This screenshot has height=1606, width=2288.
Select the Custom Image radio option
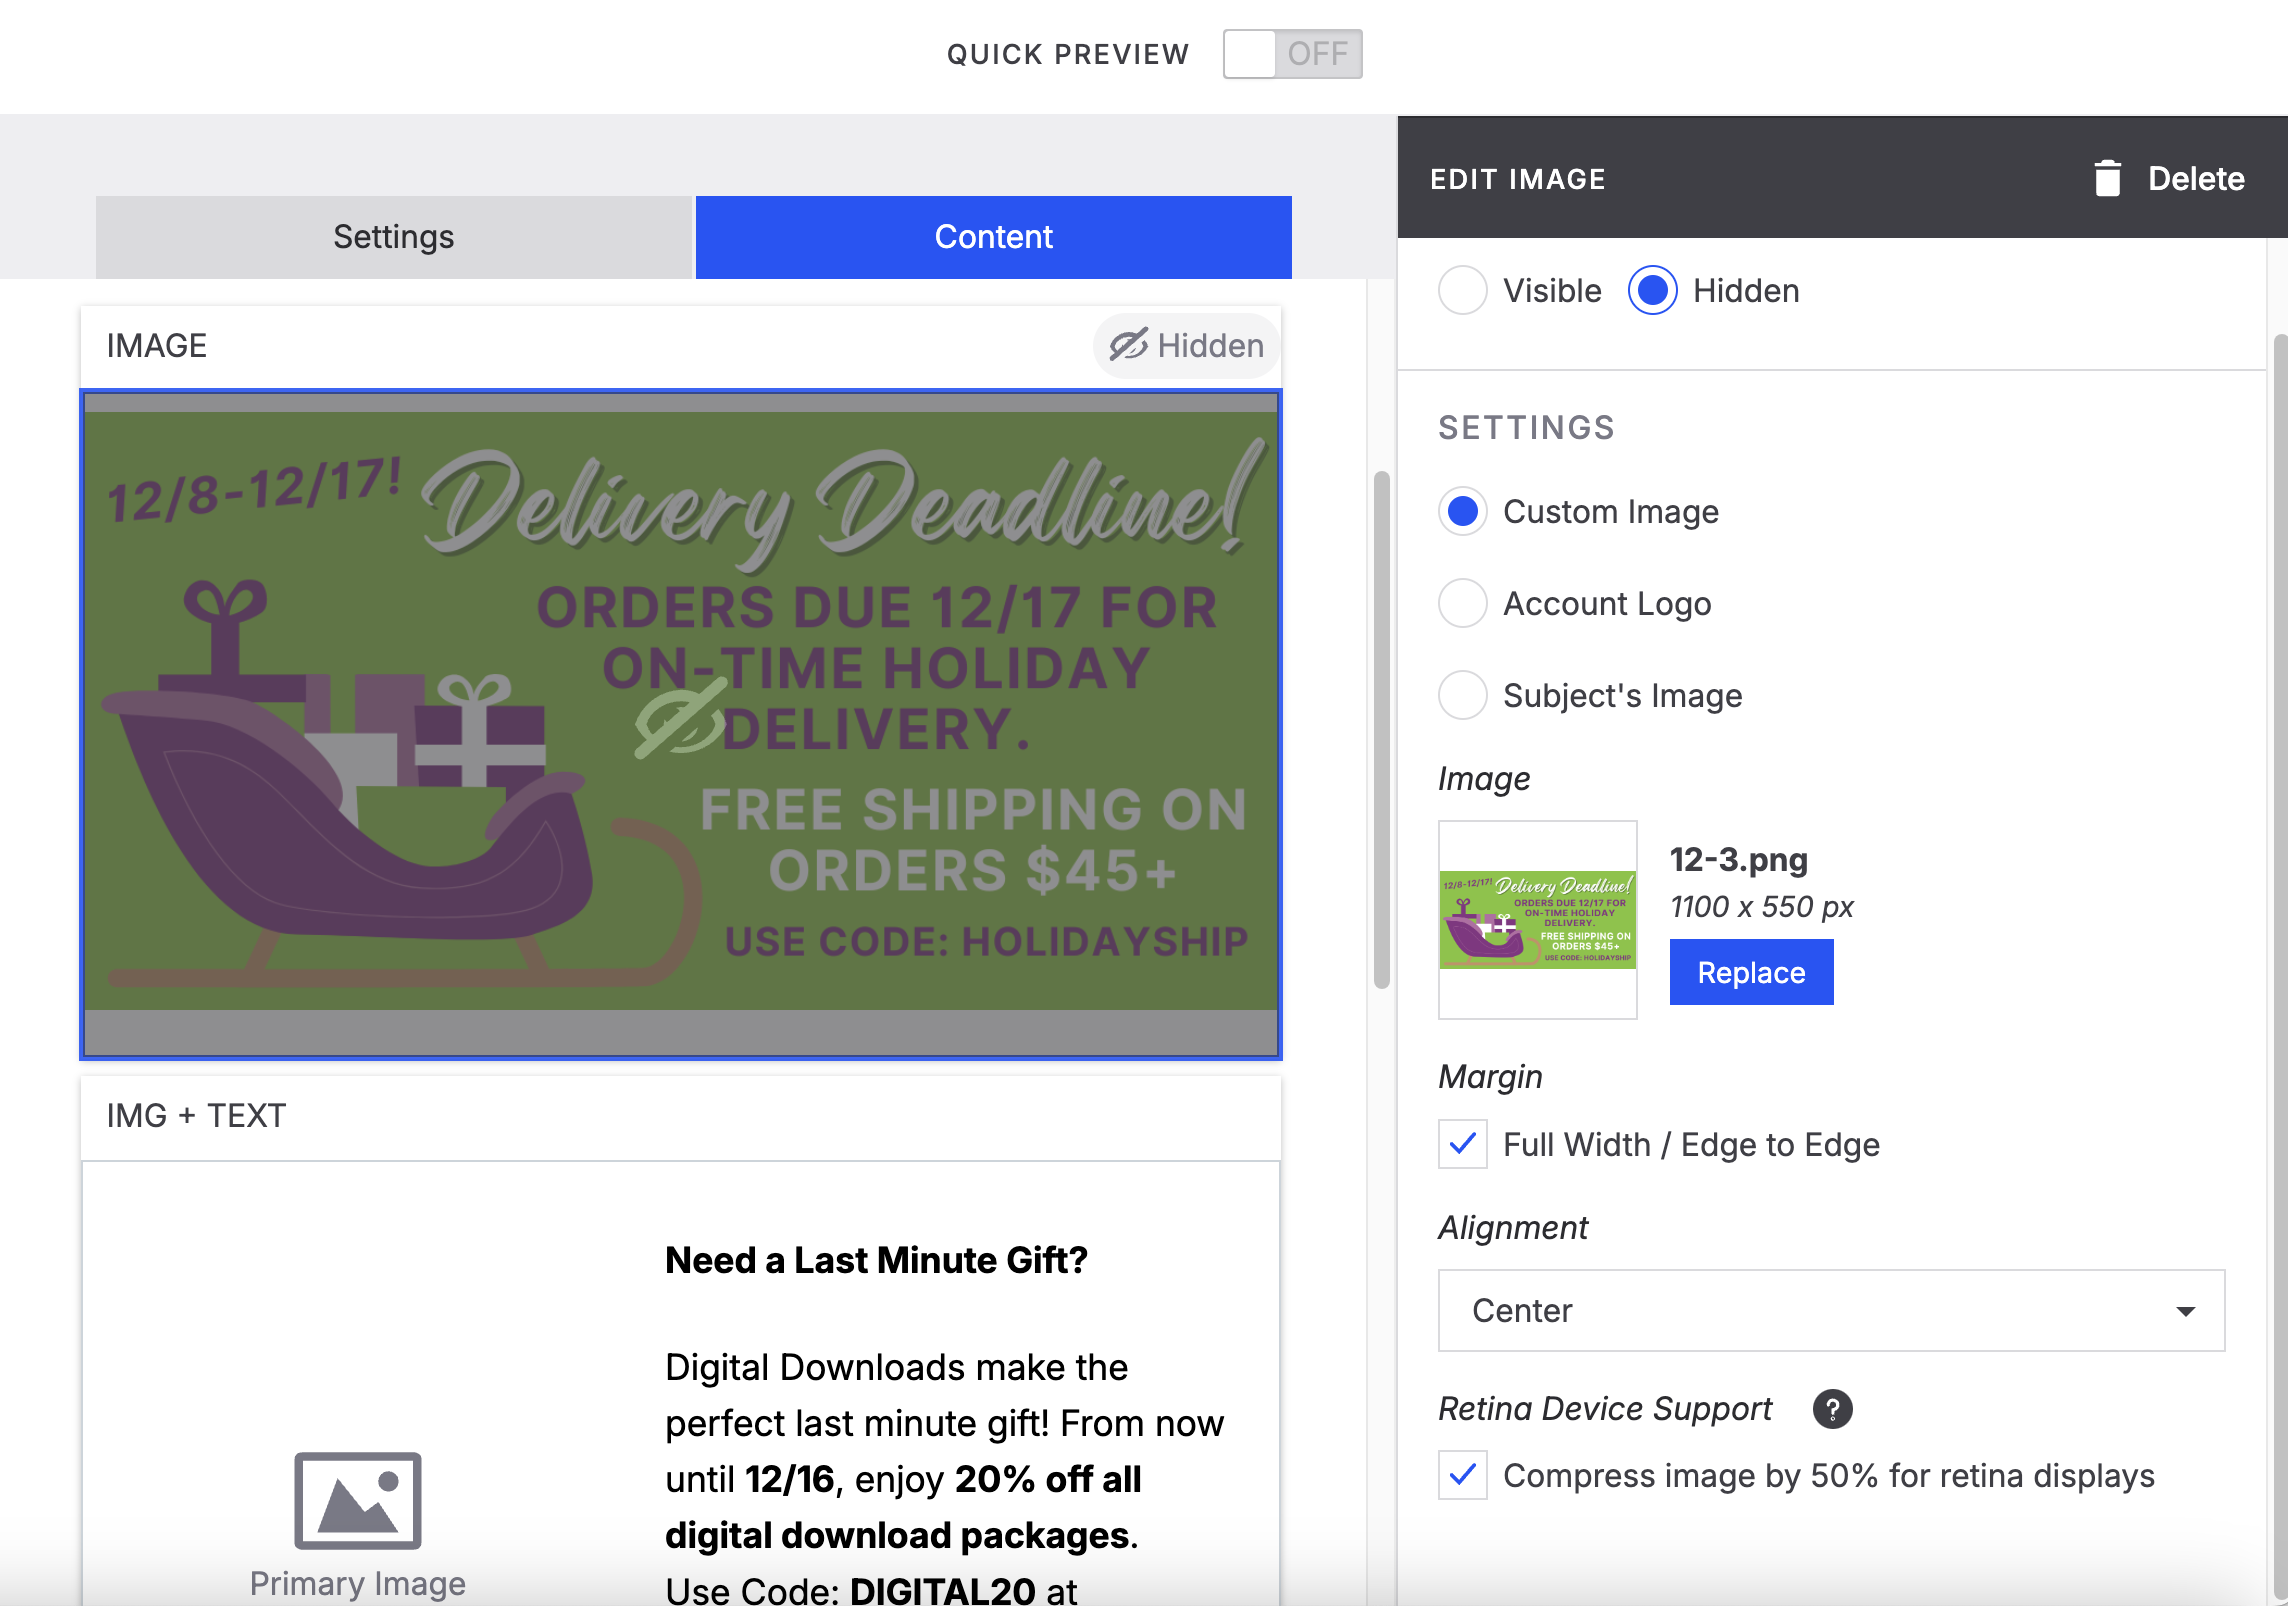1462,512
